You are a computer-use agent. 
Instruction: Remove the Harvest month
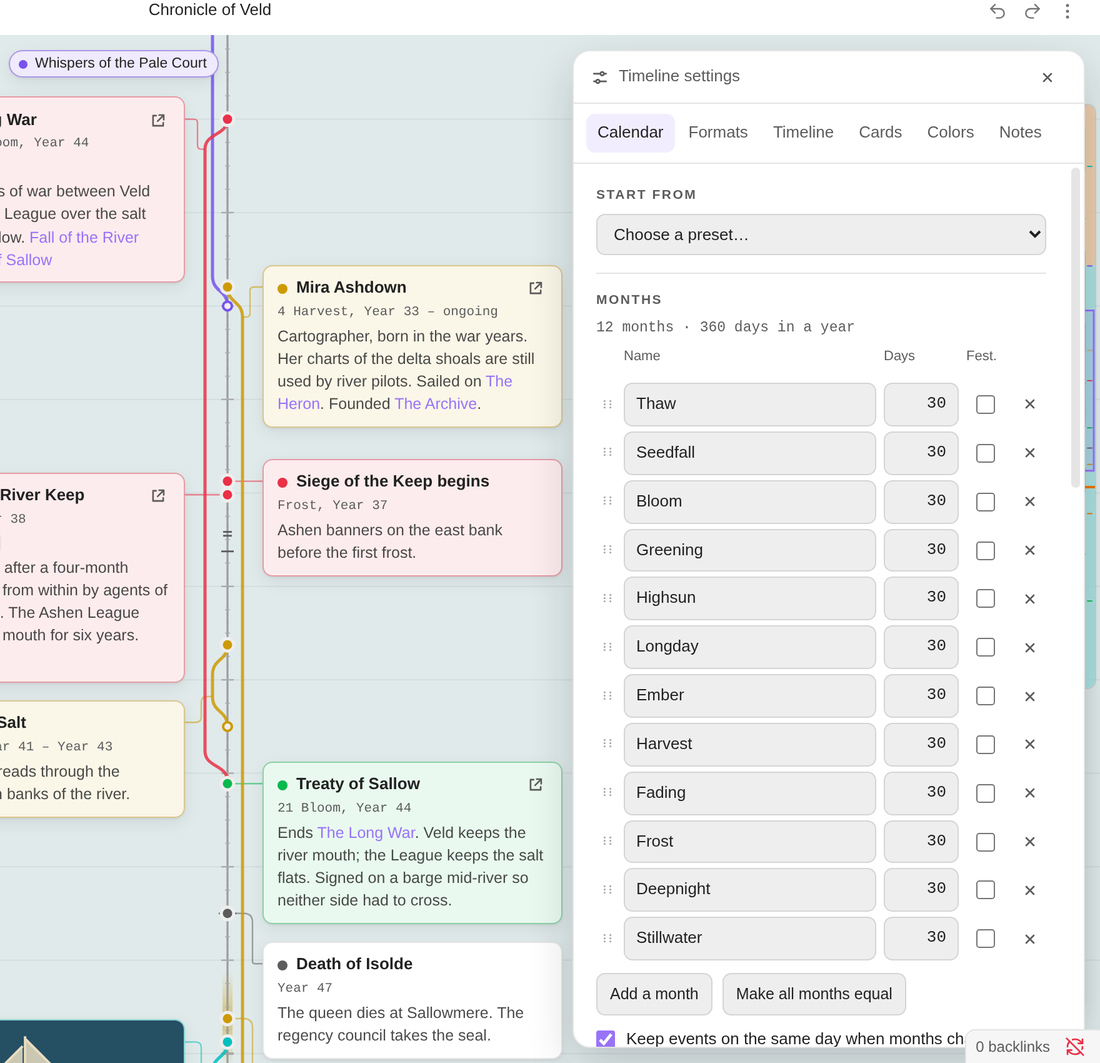tap(1030, 744)
